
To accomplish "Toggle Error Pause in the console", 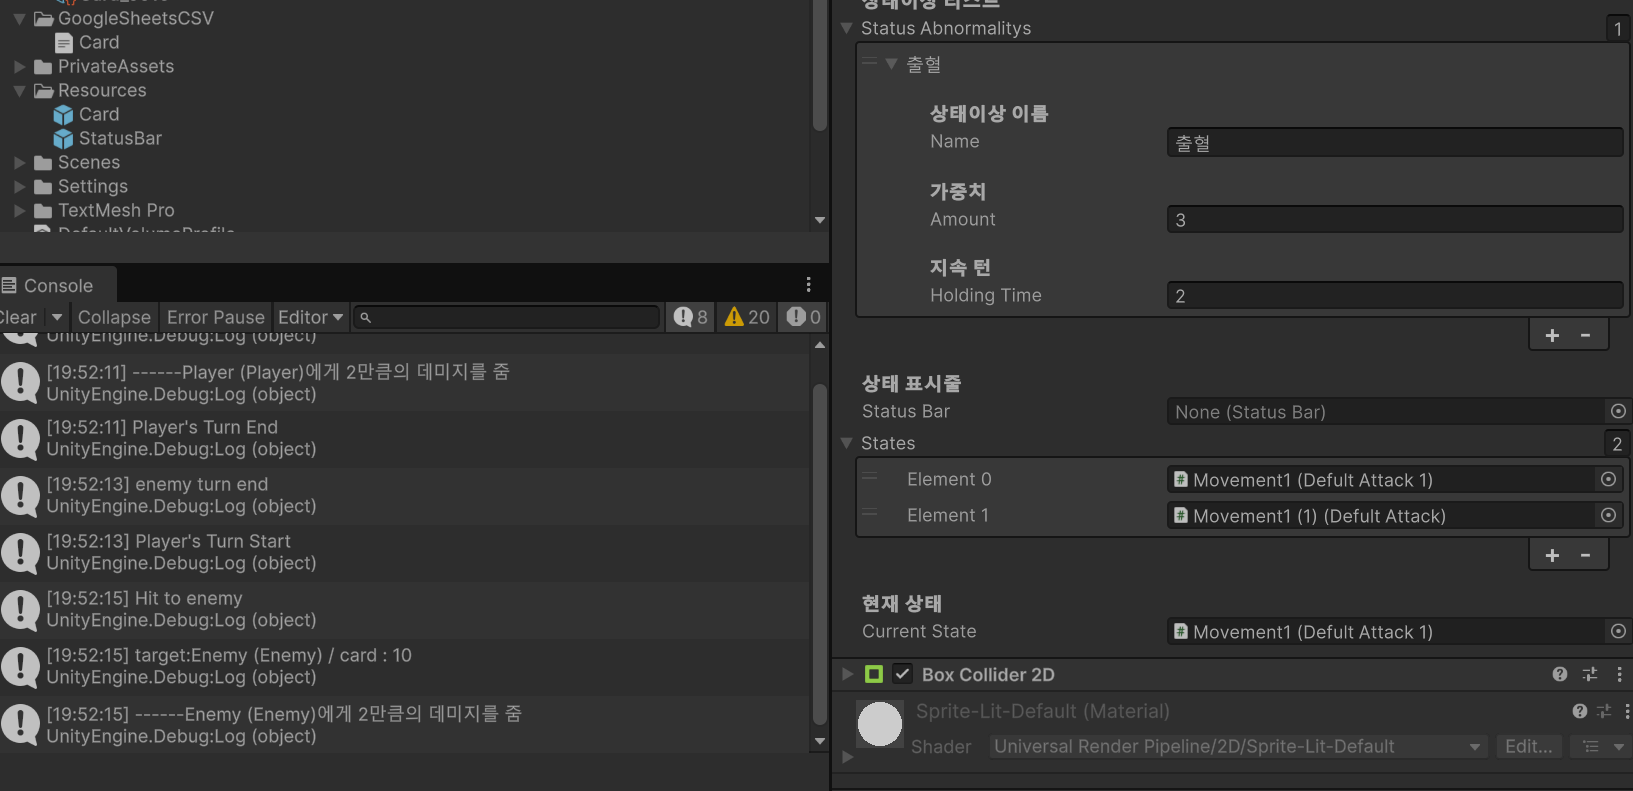I will 215,317.
